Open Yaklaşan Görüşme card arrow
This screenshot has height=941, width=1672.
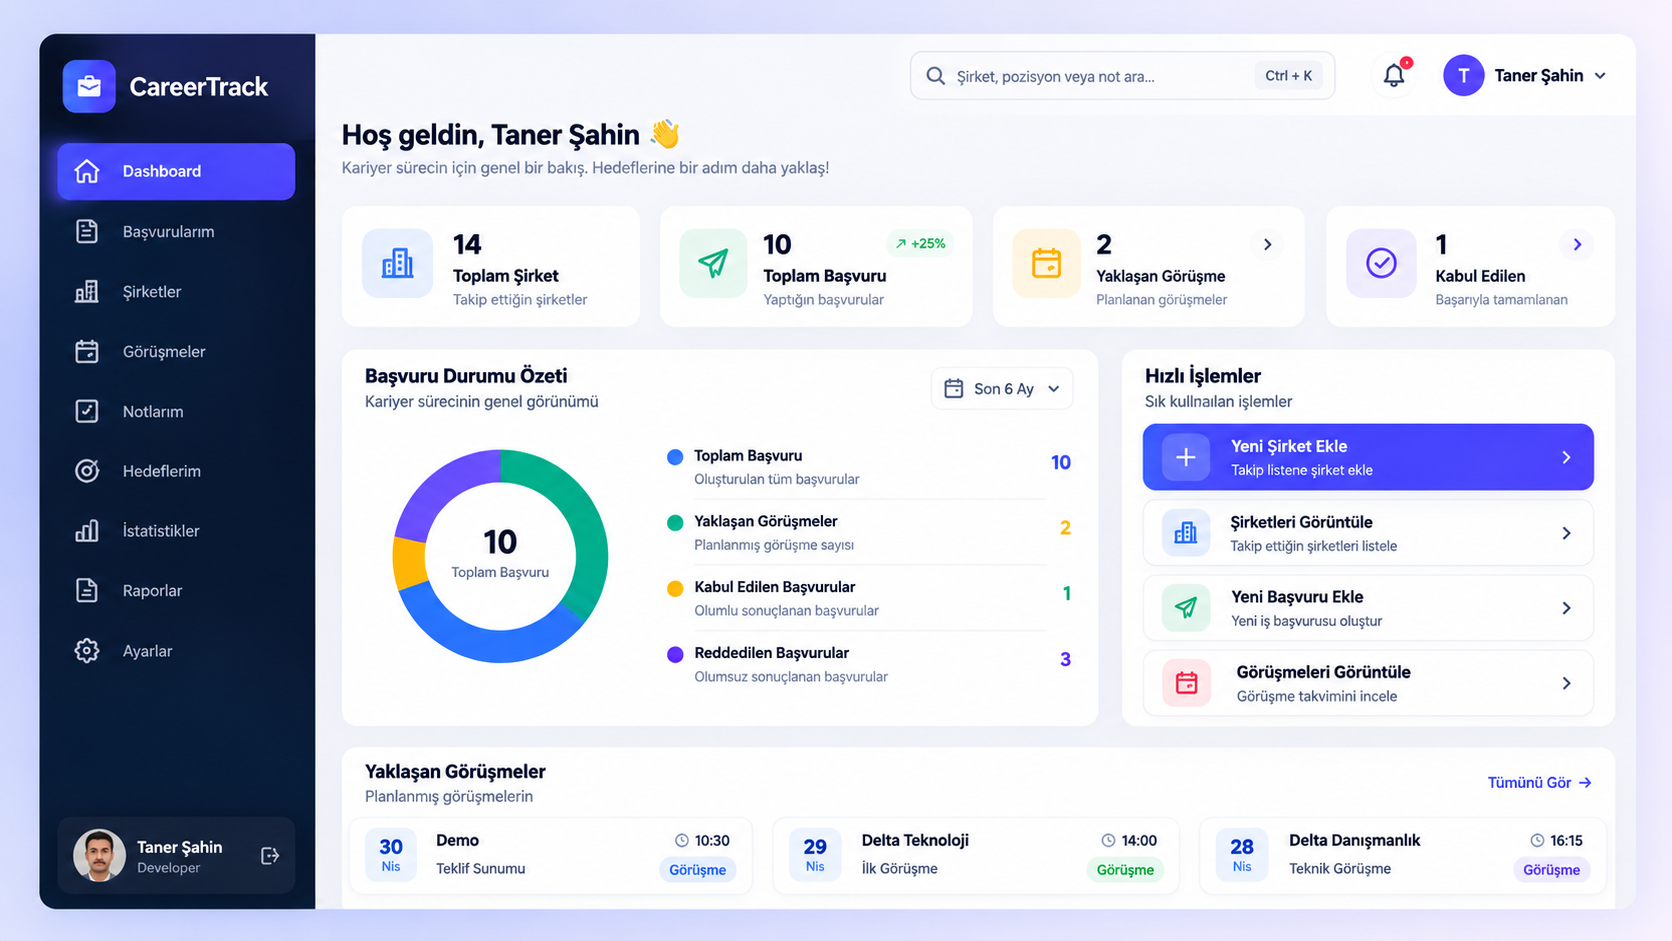coord(1267,245)
